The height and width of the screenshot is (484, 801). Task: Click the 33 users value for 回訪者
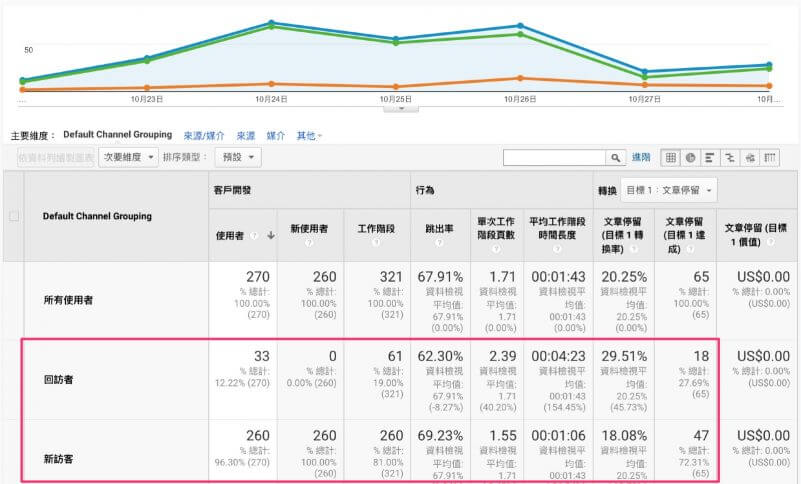coord(261,356)
